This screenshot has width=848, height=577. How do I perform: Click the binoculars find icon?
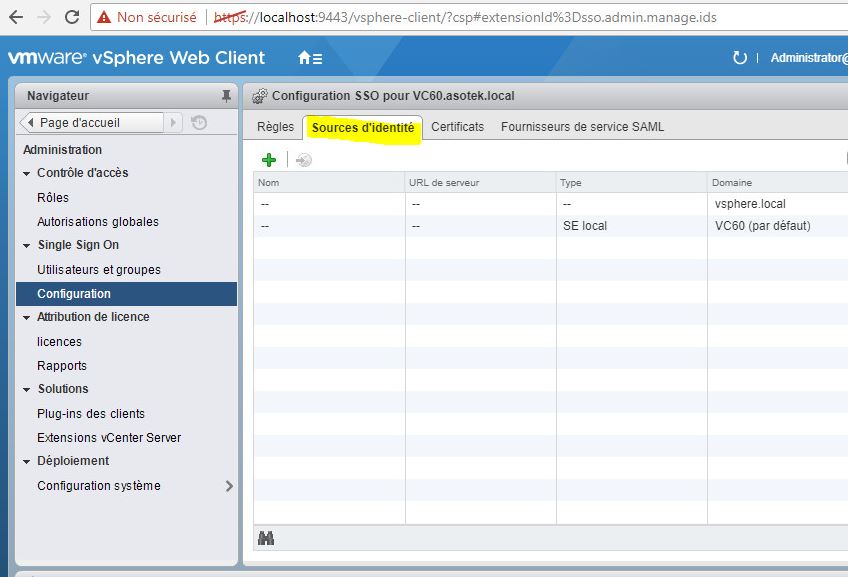(266, 538)
